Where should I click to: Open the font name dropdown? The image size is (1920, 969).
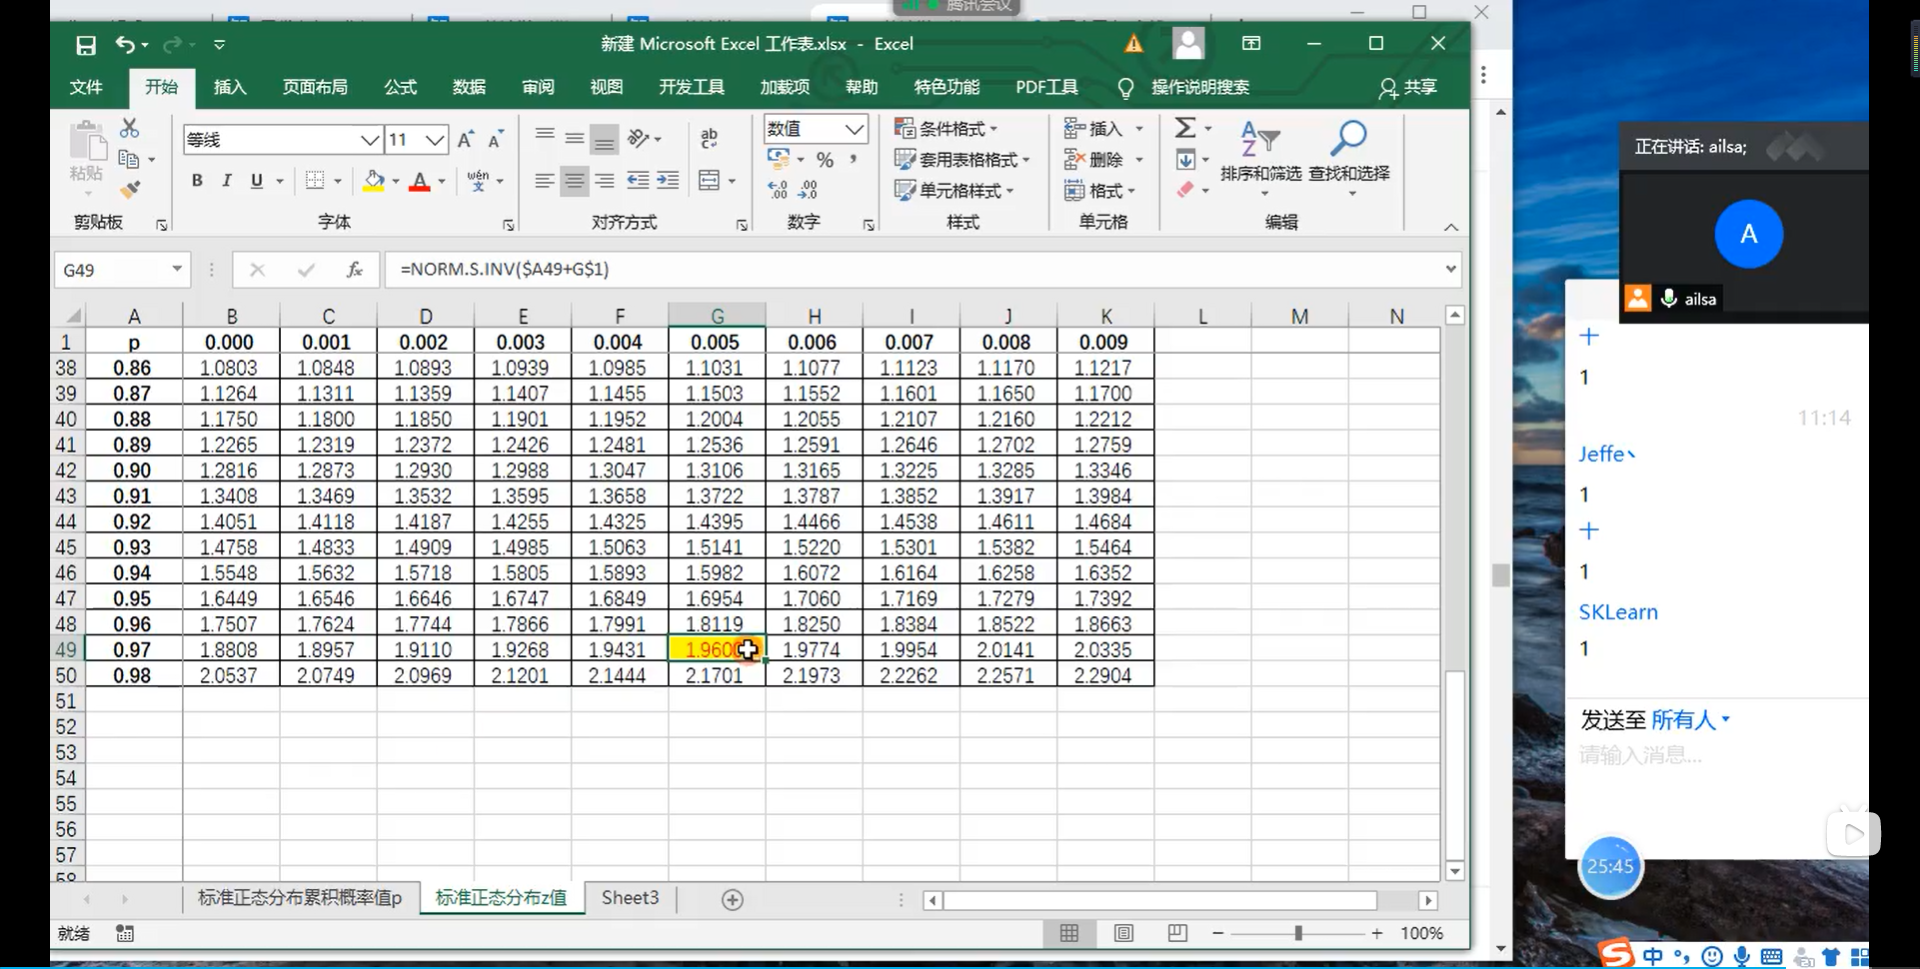370,139
